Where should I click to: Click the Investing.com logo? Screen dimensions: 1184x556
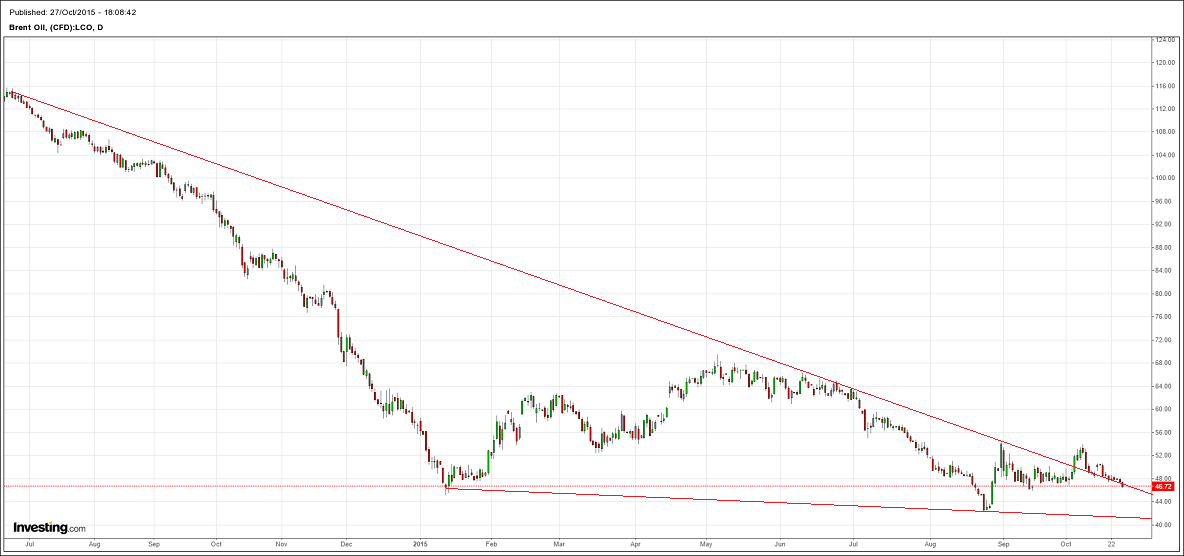coord(49,527)
